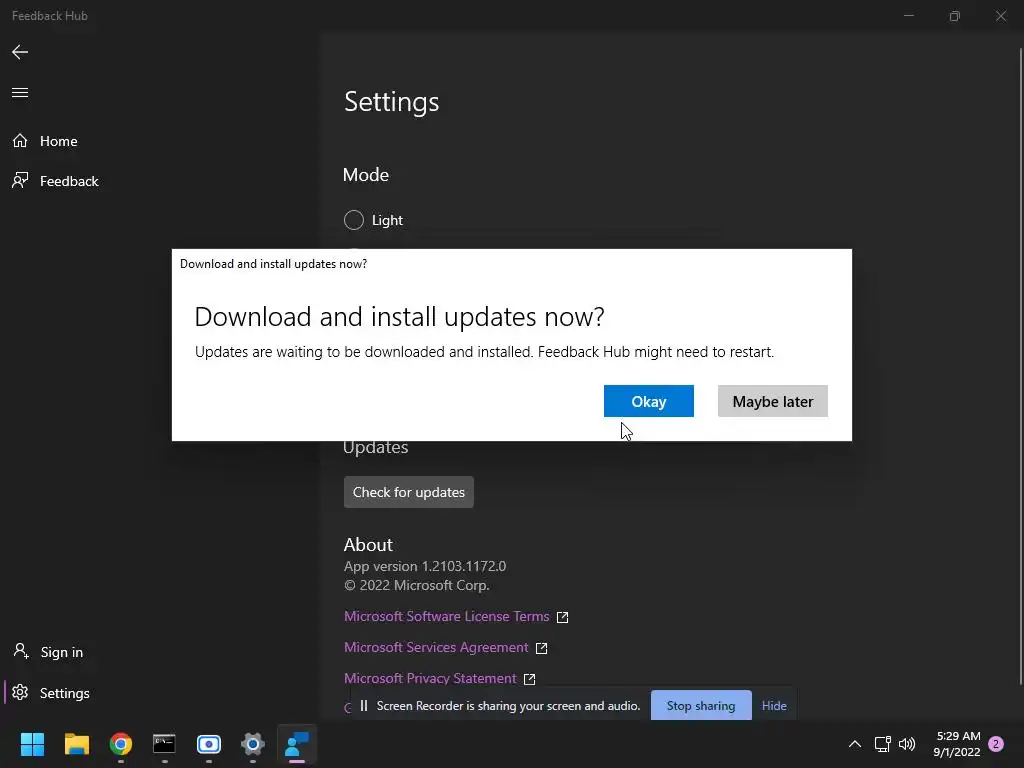Click the App version 1.2103.1172.0 text
Image resolution: width=1024 pixels, height=768 pixels.
pyautogui.click(x=425, y=566)
